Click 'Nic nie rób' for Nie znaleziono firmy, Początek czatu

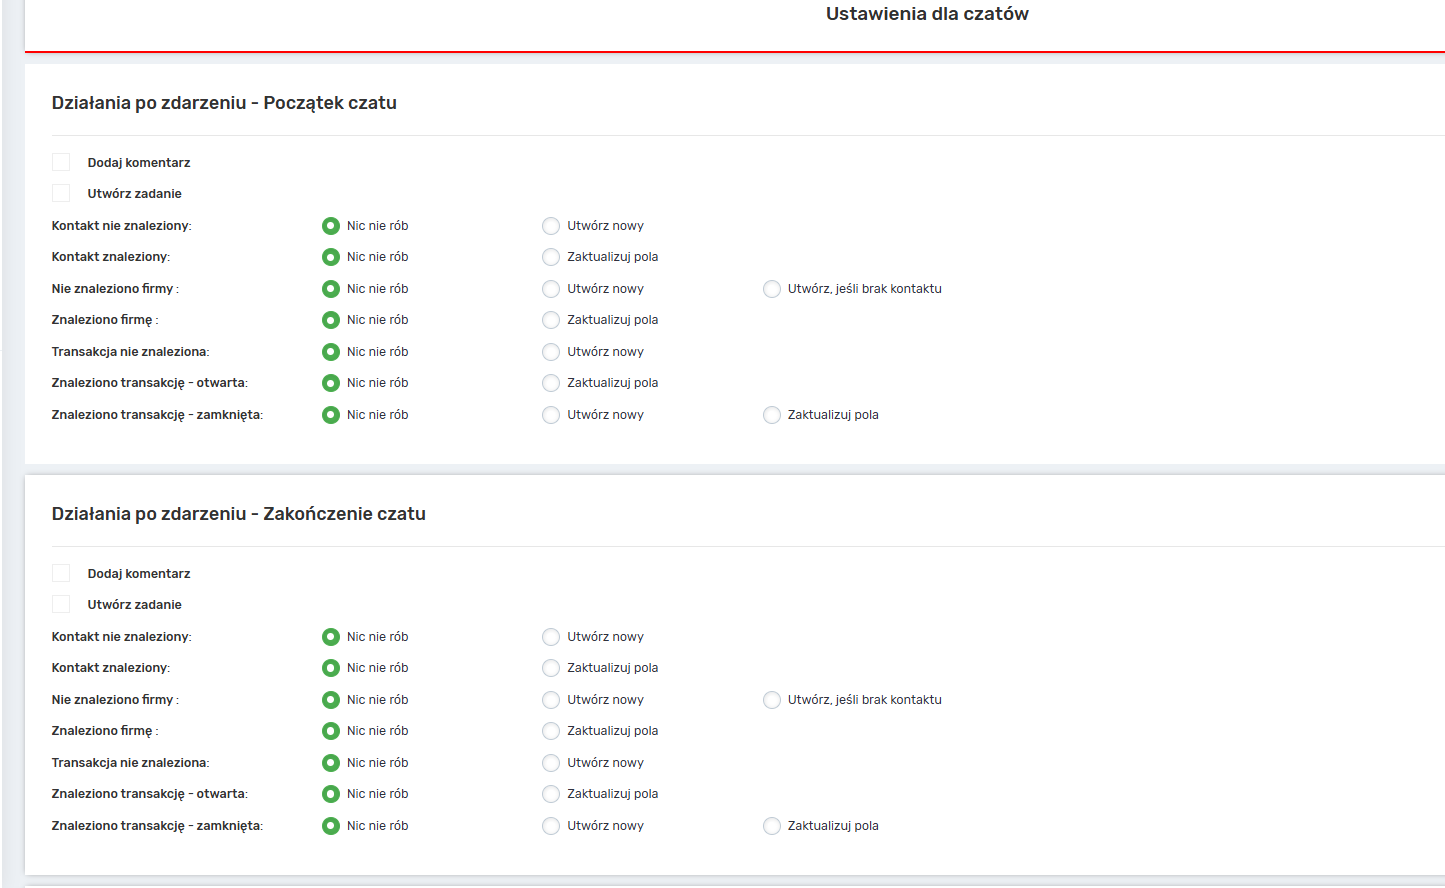pyautogui.click(x=331, y=289)
